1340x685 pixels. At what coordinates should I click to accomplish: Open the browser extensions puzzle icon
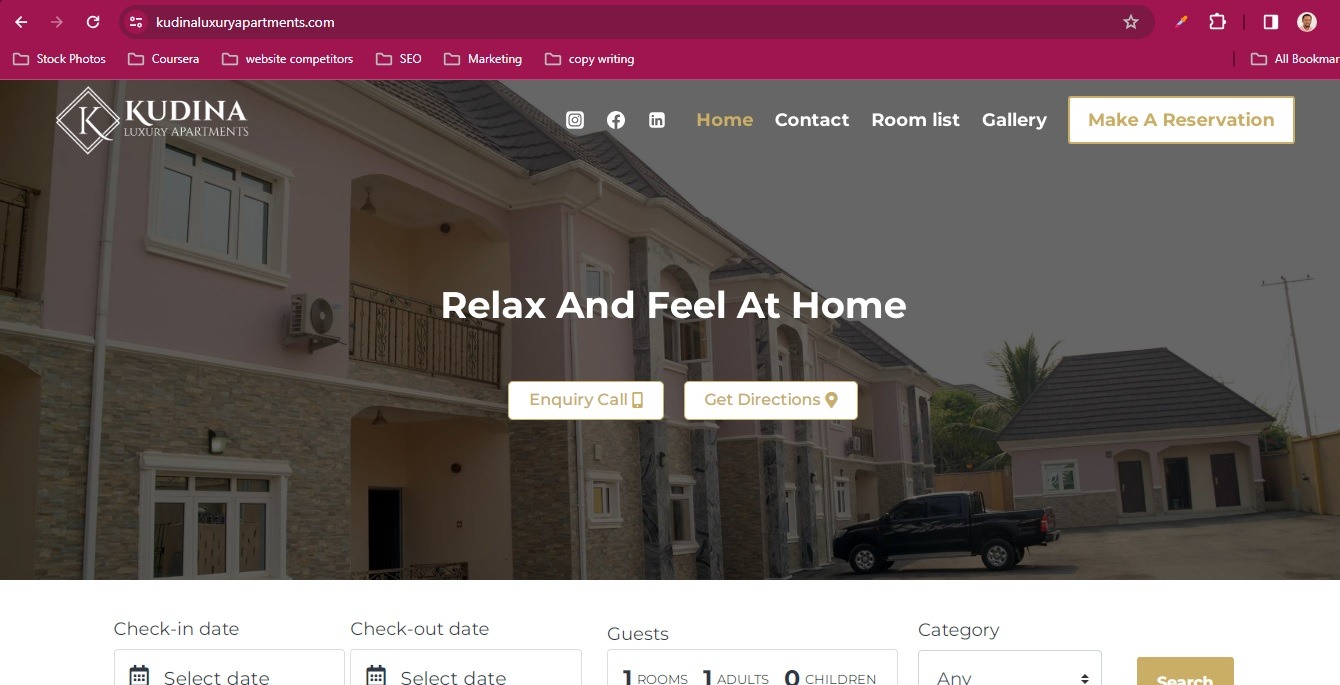point(1217,22)
